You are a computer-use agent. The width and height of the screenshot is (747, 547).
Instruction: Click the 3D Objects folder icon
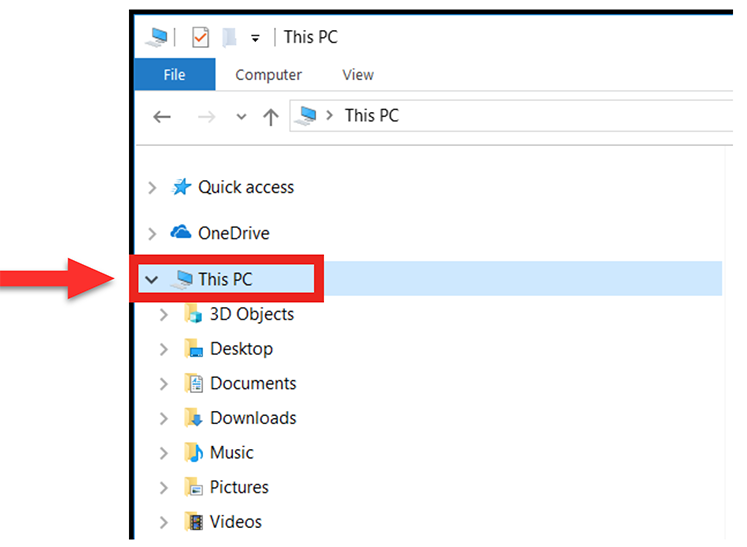tap(193, 314)
